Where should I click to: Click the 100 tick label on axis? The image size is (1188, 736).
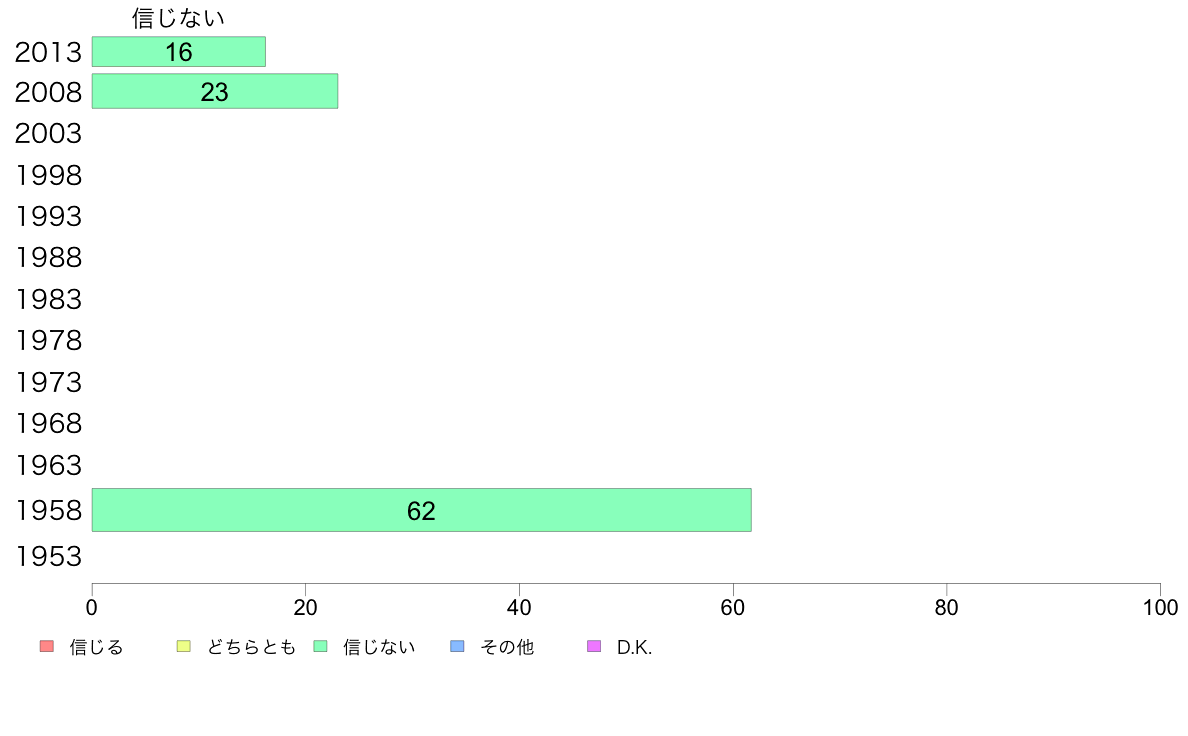(x=1160, y=607)
